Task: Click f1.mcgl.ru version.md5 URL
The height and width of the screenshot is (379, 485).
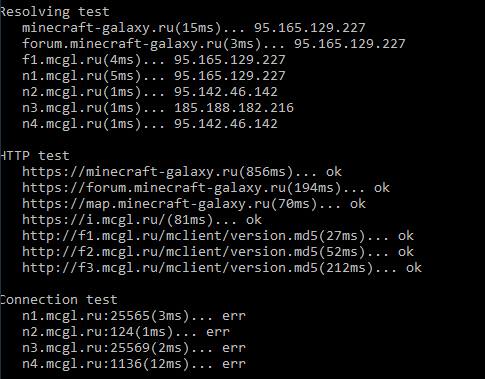Action: click(170, 236)
